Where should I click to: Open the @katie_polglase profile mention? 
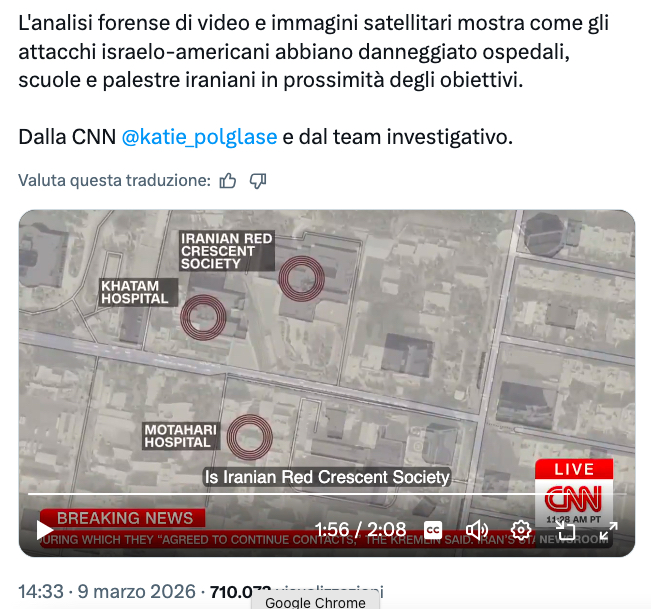(x=199, y=137)
